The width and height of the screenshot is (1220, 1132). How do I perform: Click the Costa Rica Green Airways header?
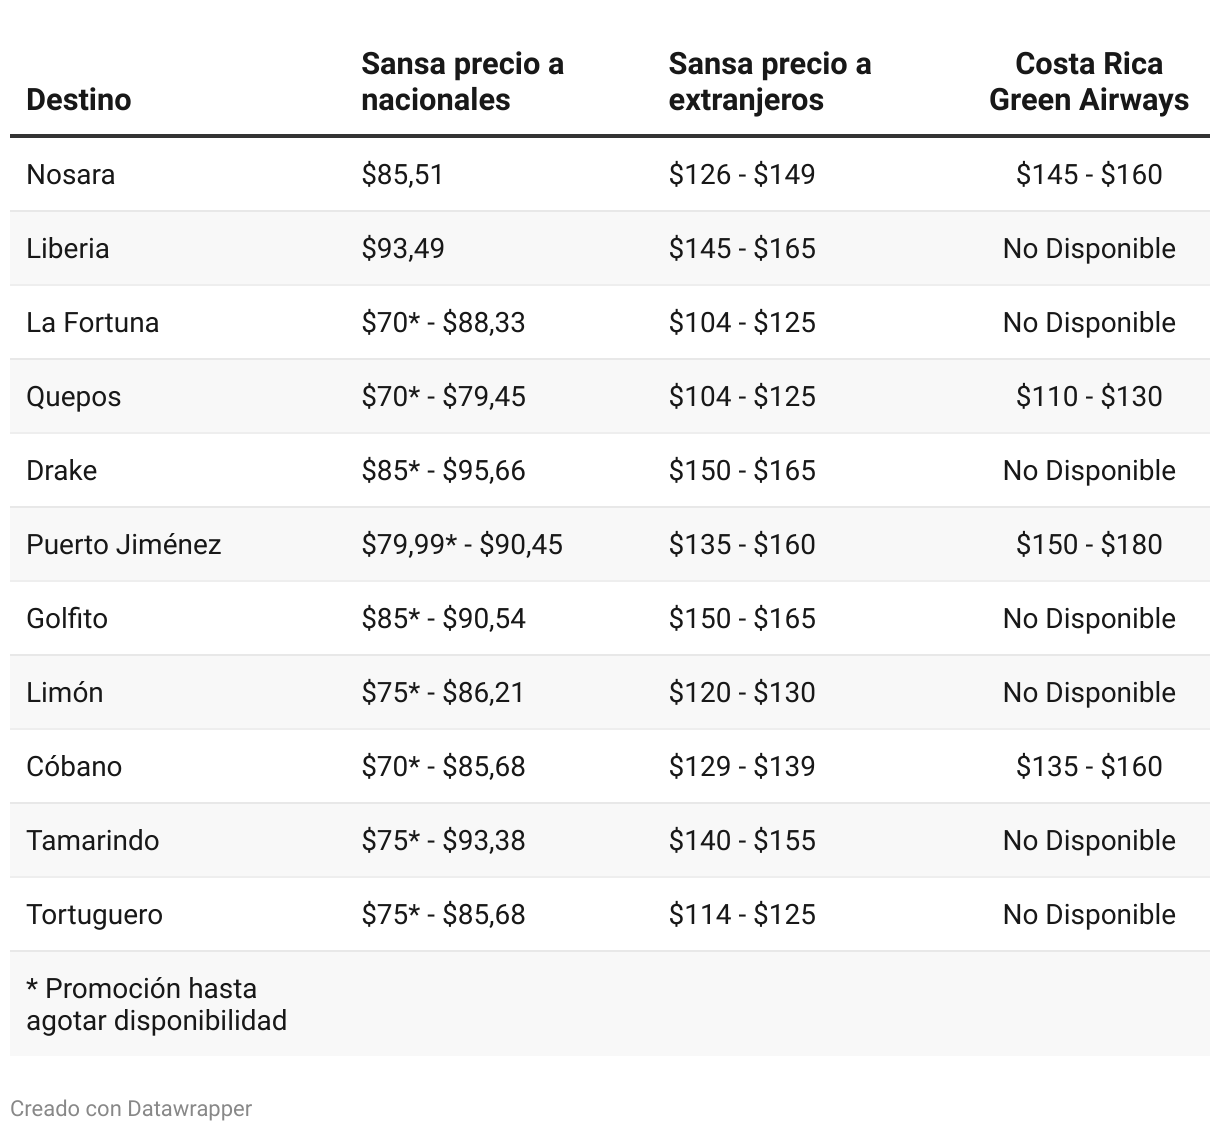click(x=1088, y=82)
